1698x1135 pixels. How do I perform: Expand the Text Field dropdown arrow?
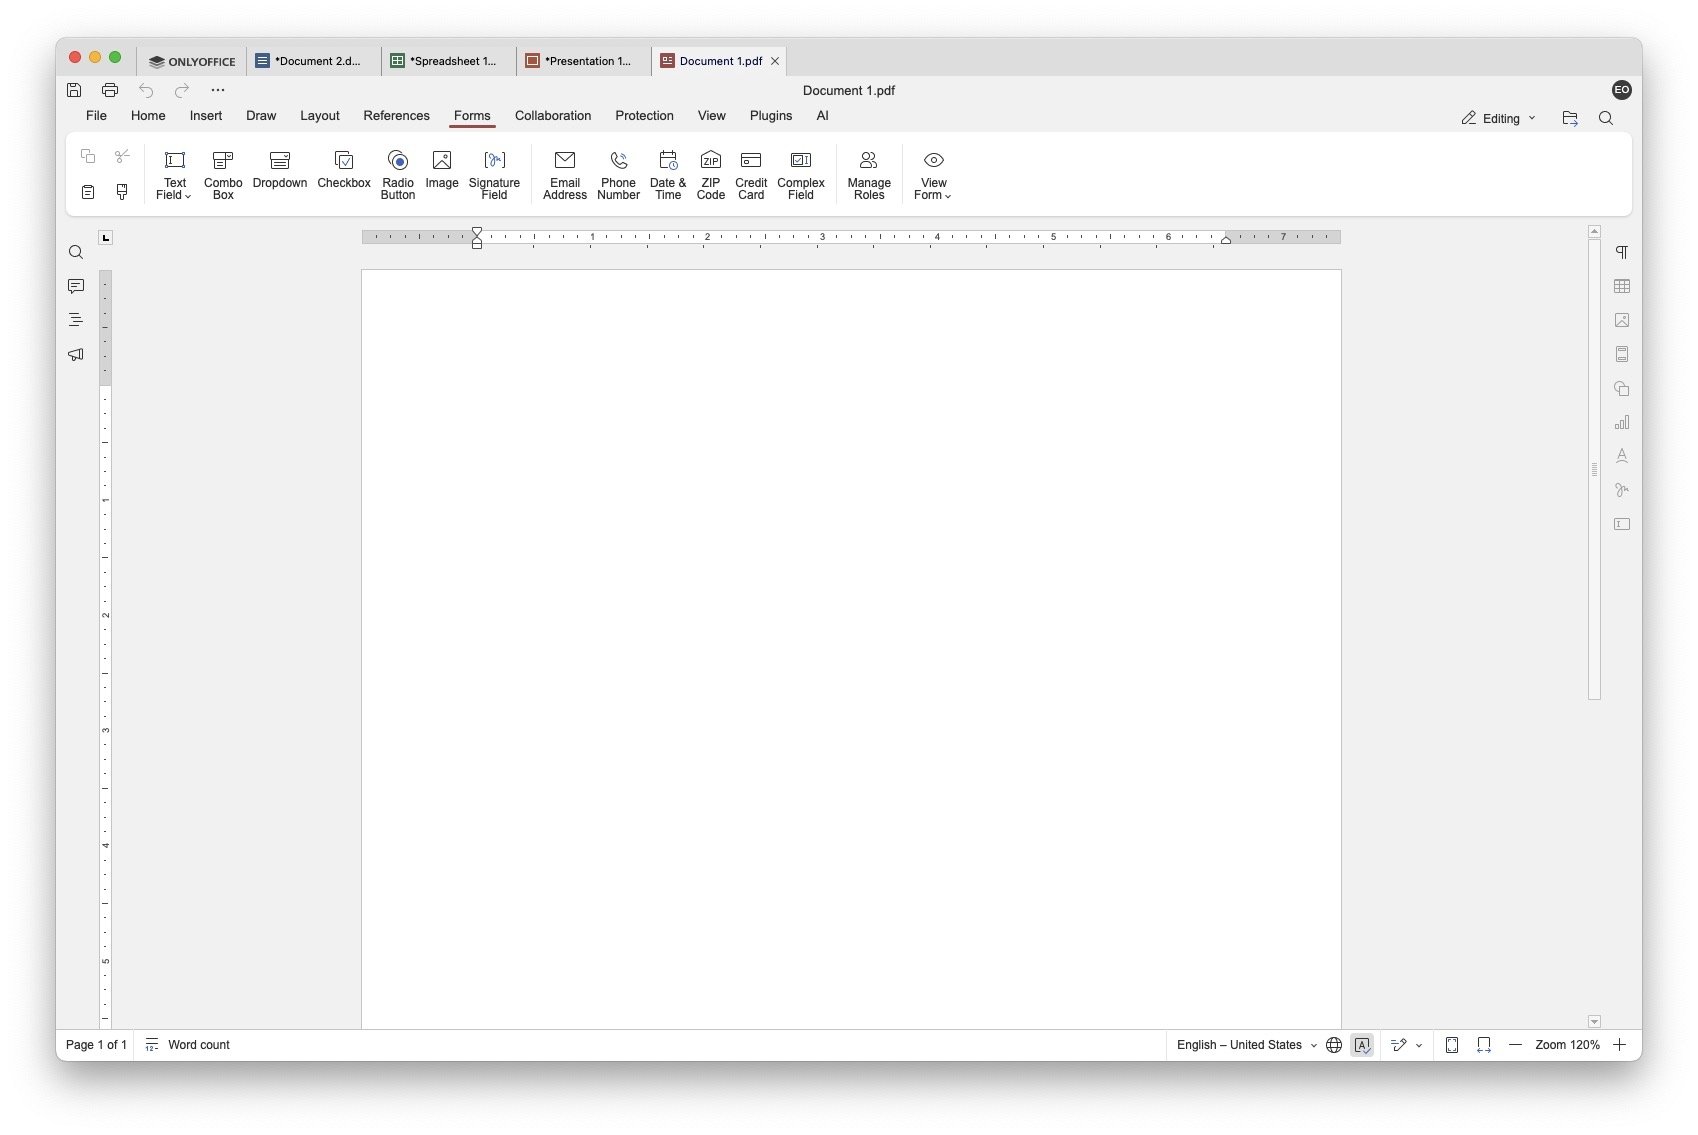tap(187, 196)
